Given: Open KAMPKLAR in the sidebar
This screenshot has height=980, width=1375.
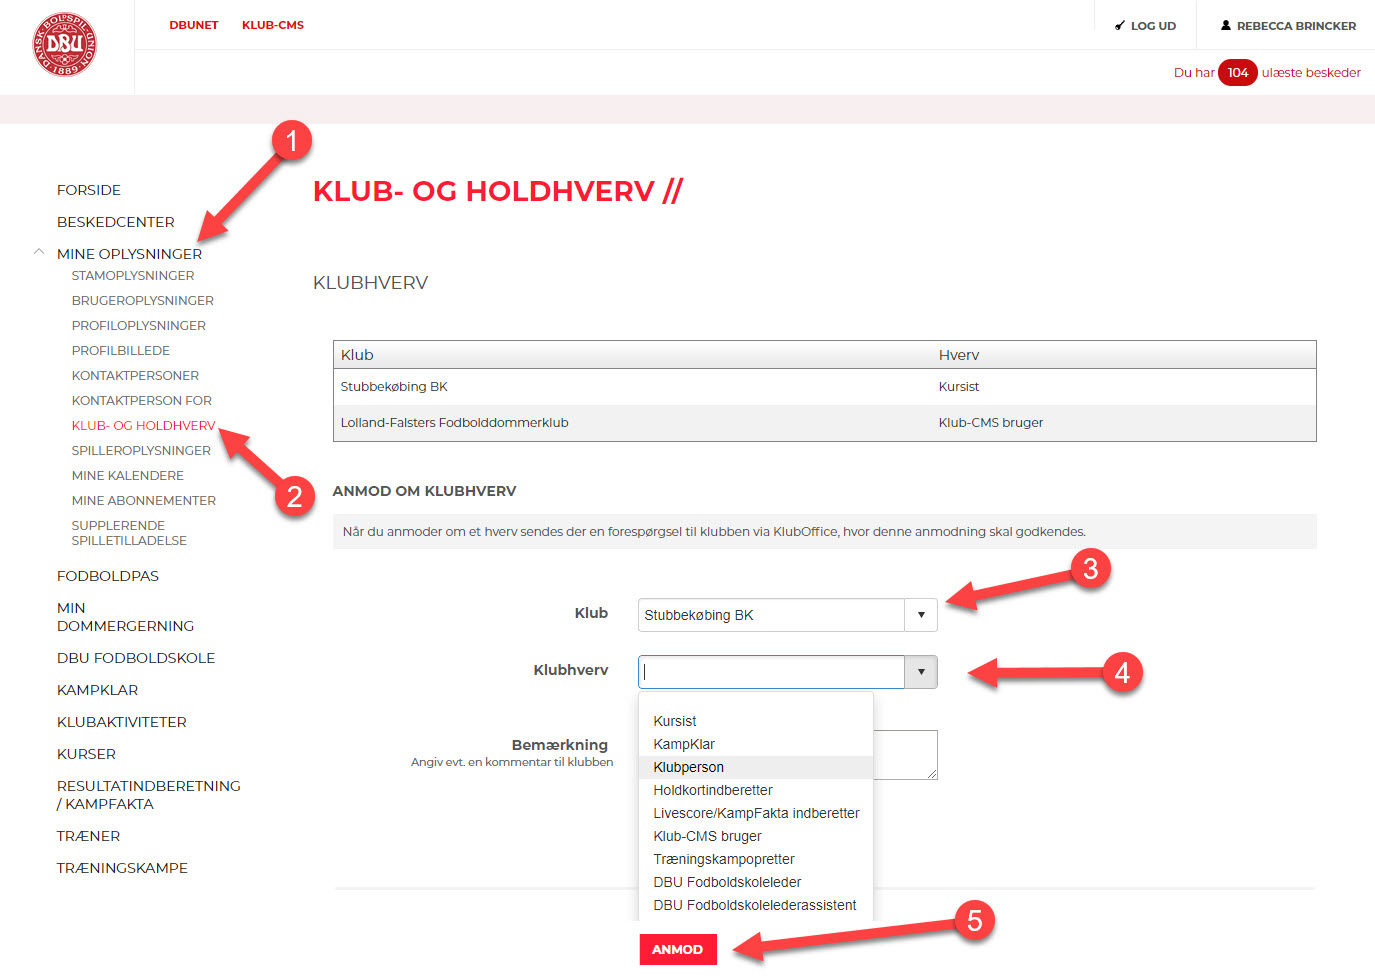Looking at the screenshot, I should [98, 690].
